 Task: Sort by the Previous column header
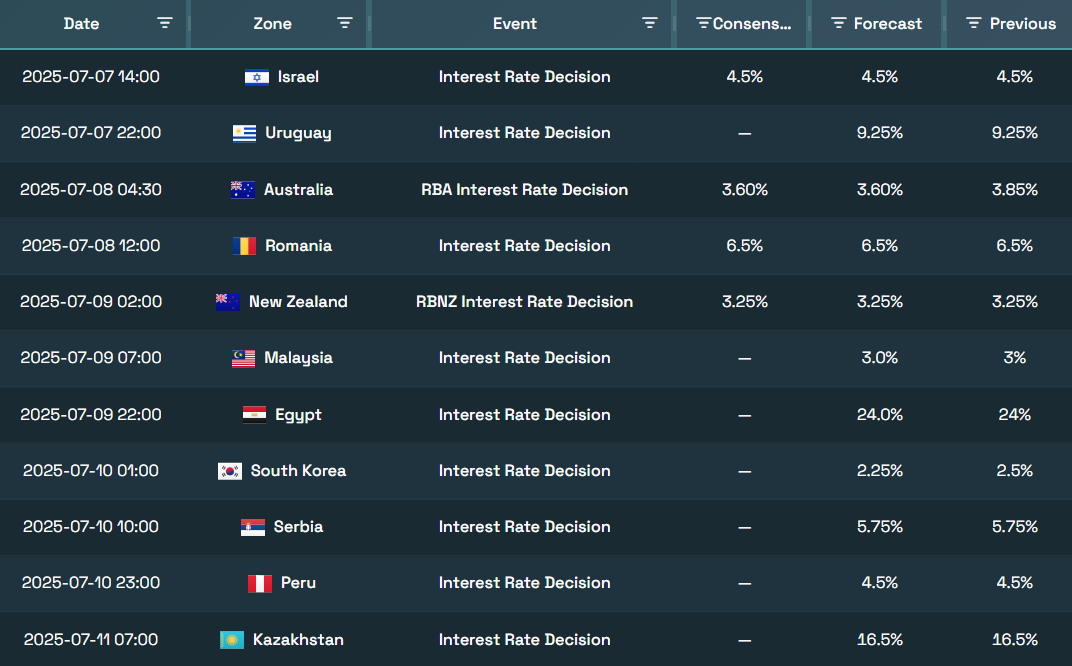[x=1023, y=23]
